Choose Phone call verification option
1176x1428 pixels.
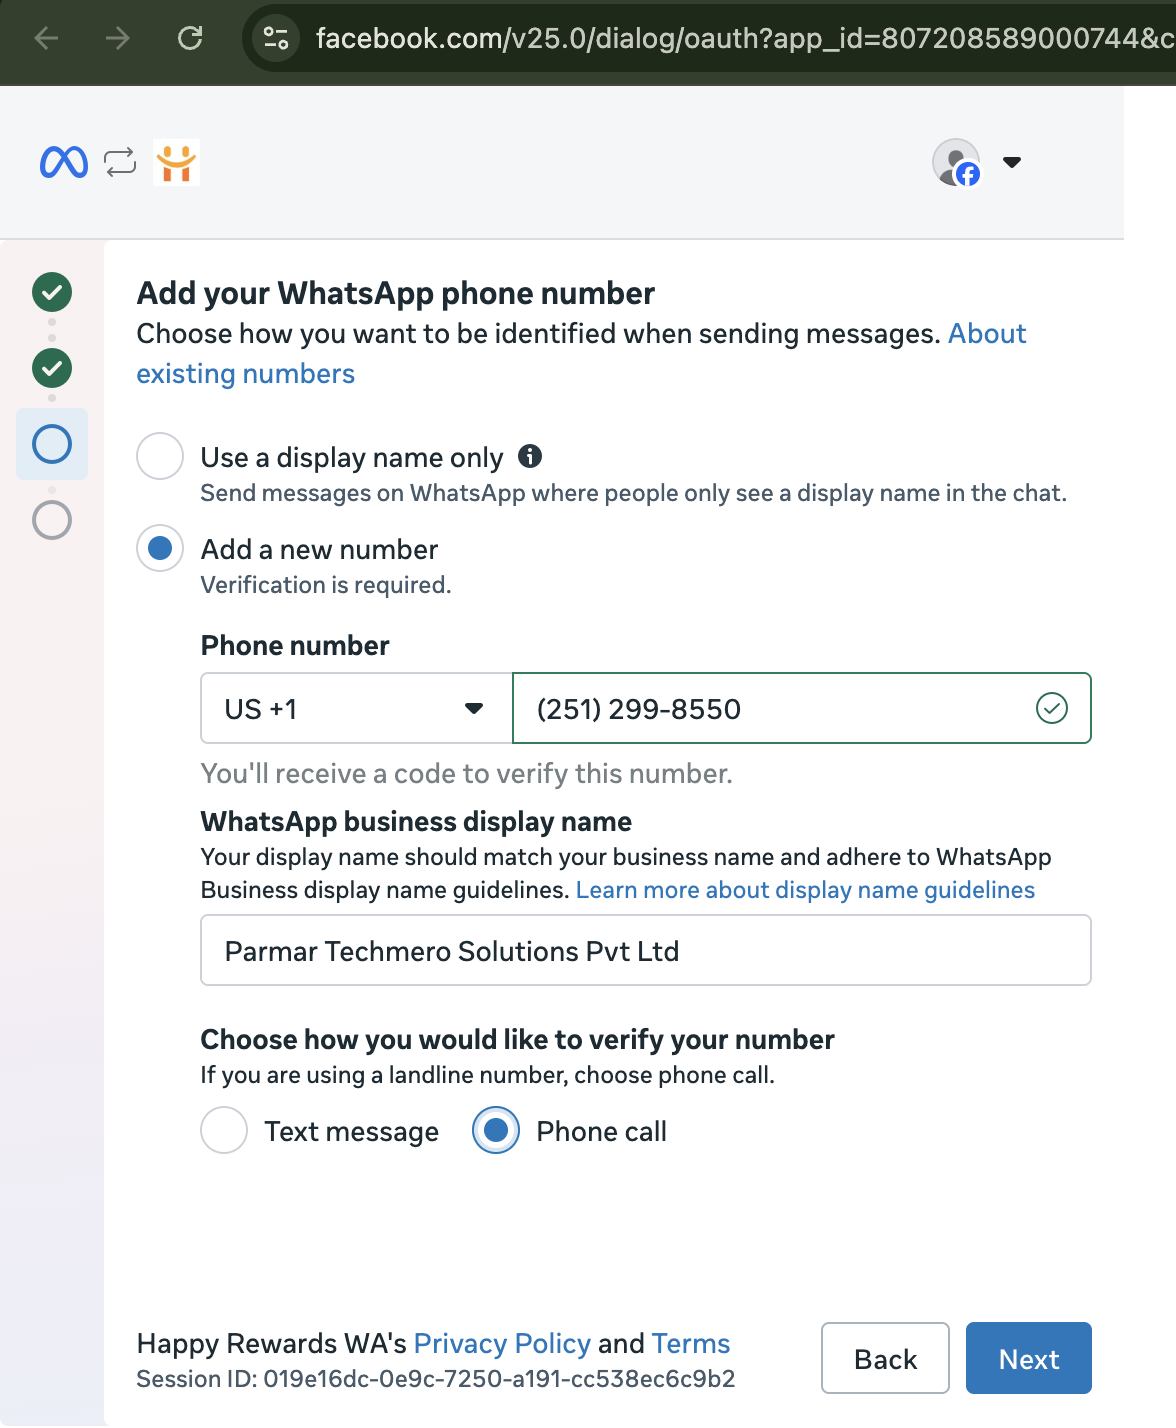click(x=496, y=1131)
